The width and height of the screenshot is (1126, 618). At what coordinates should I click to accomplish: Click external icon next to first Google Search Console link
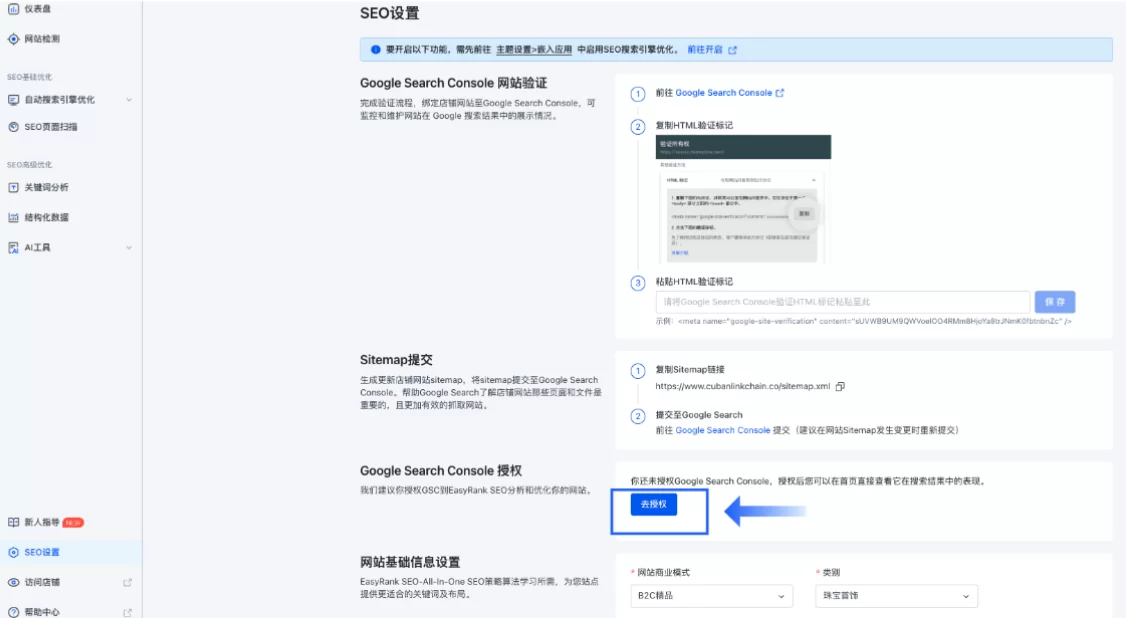coord(780,93)
